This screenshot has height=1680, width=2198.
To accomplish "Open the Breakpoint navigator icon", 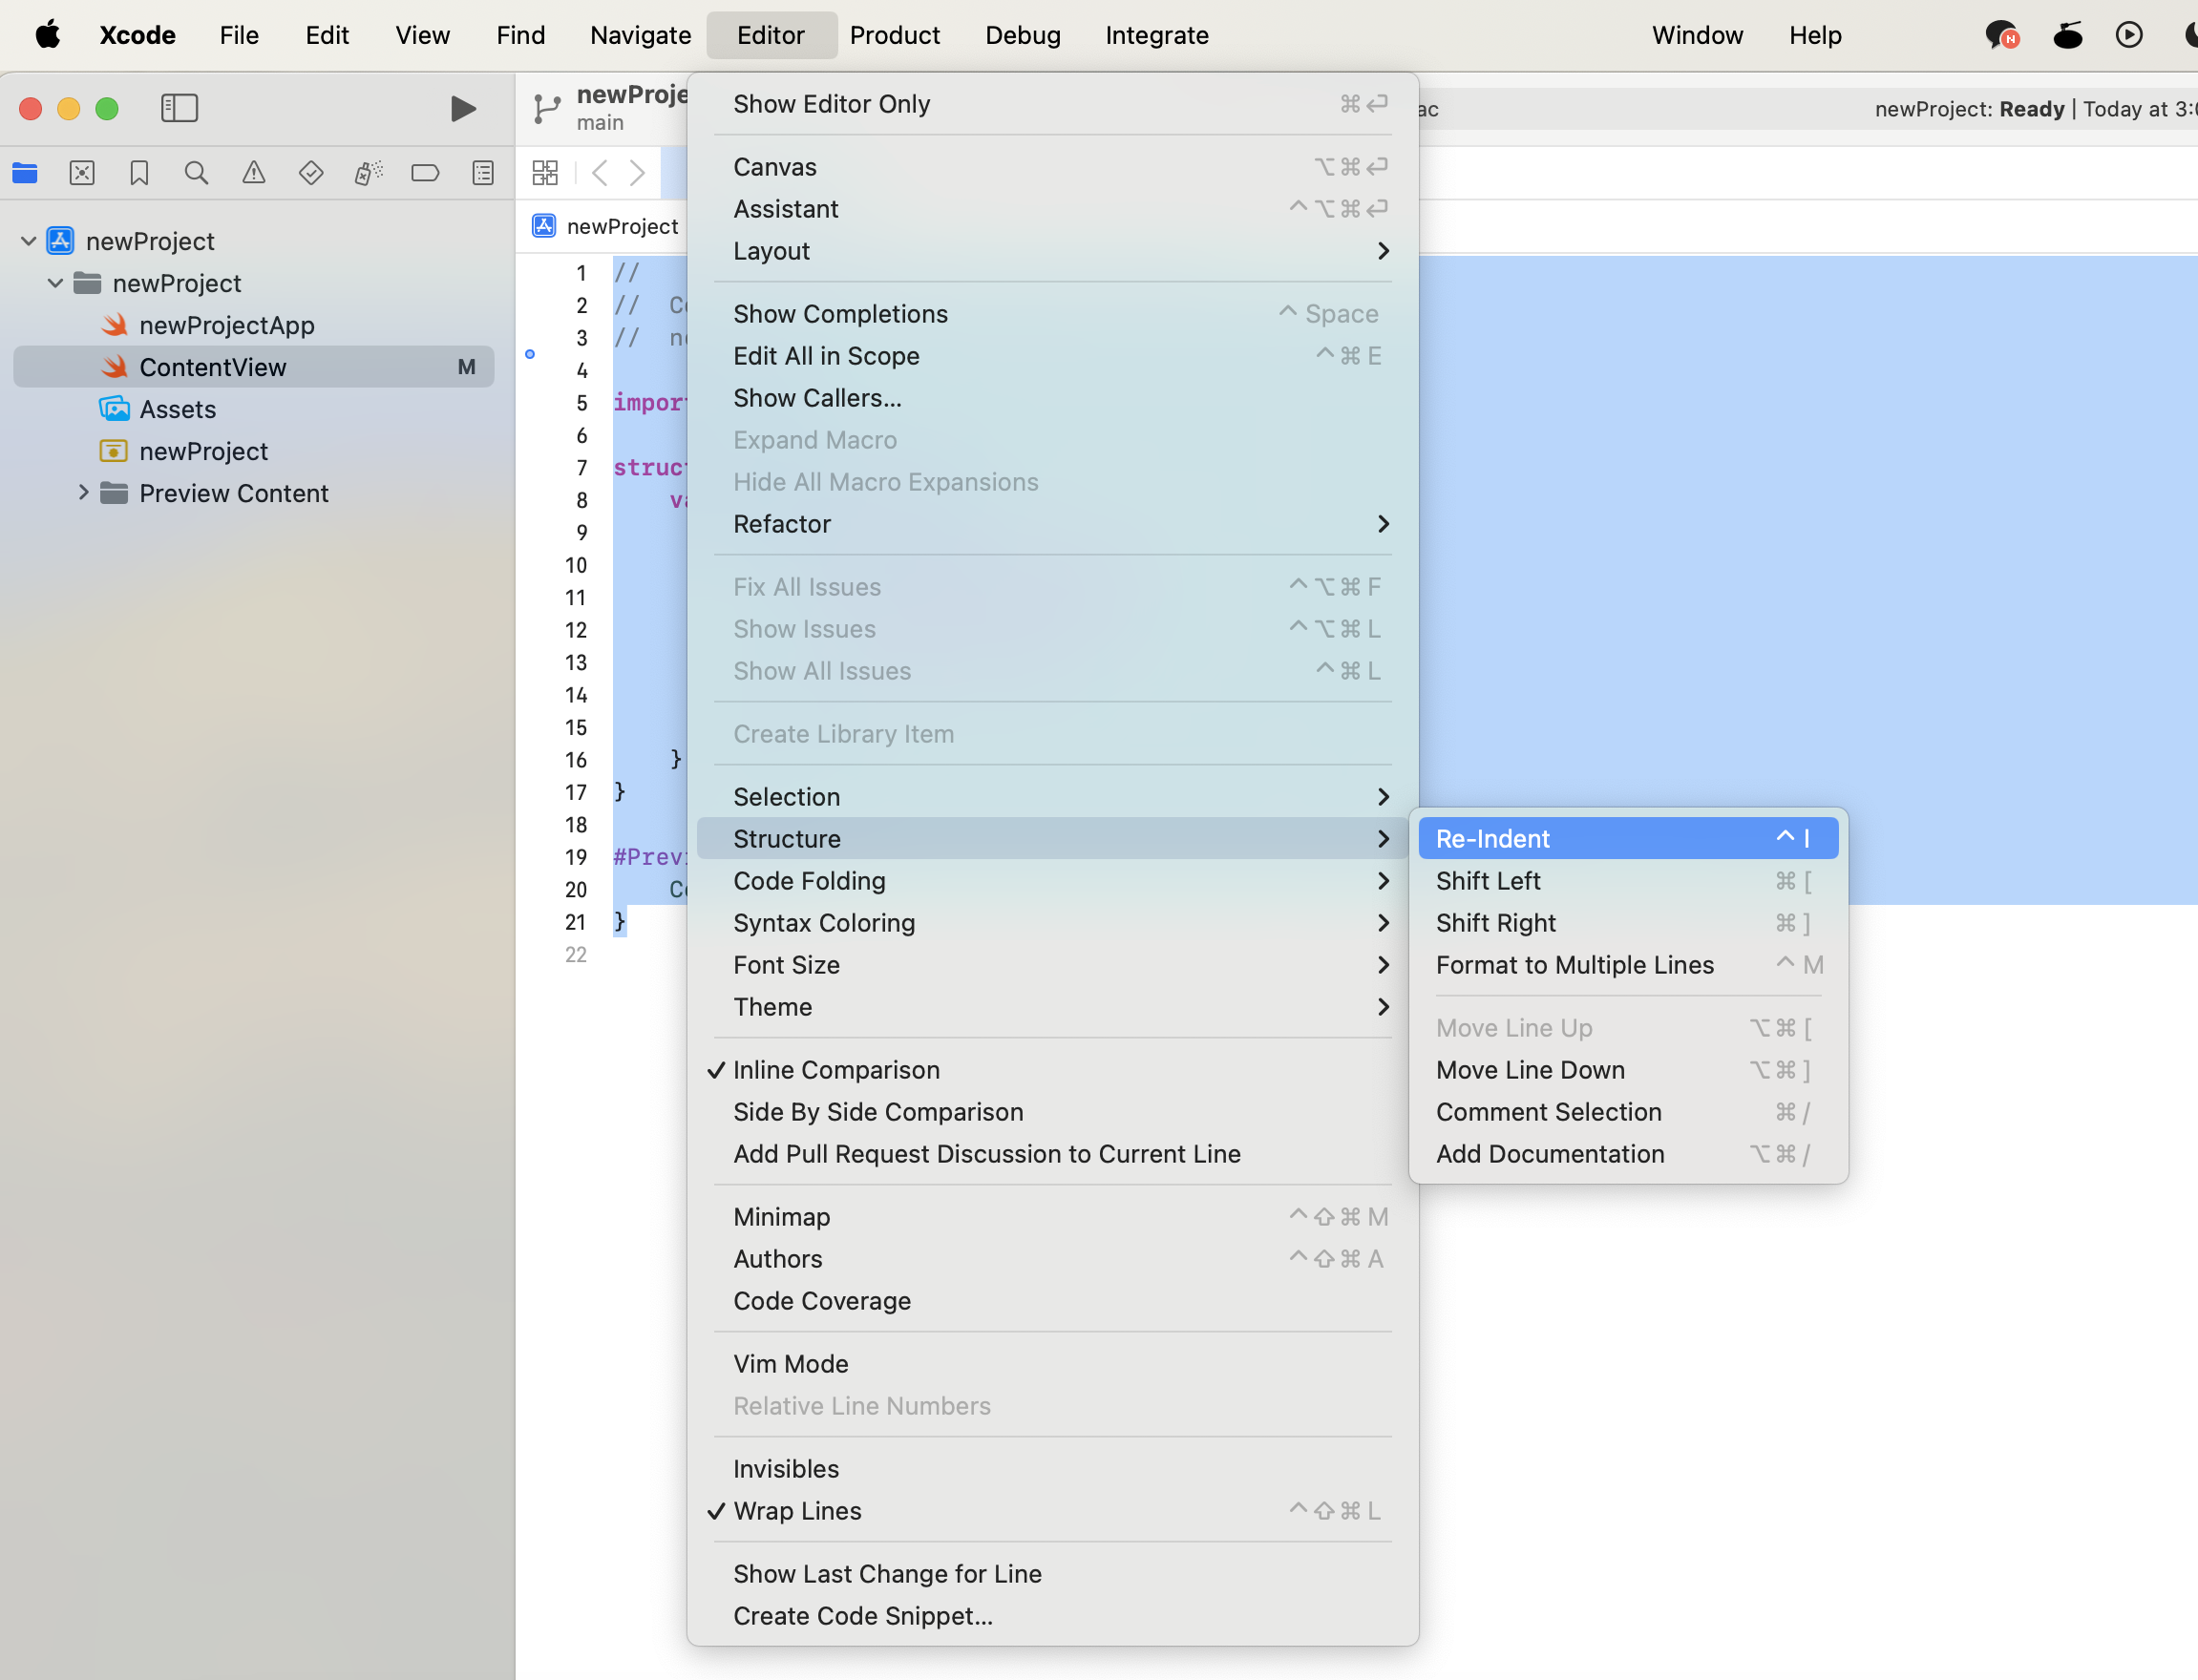I will point(425,173).
